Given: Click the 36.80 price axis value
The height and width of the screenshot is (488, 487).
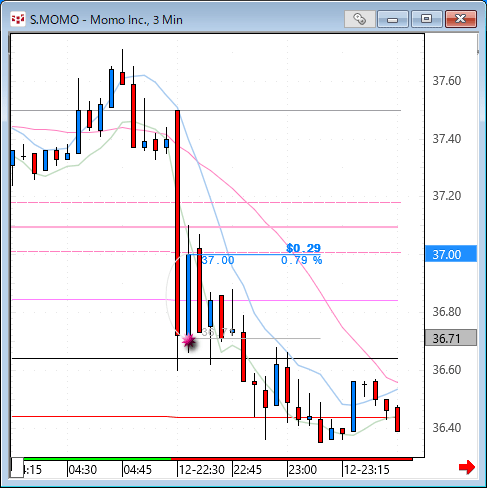Looking at the screenshot, I should click(447, 312).
